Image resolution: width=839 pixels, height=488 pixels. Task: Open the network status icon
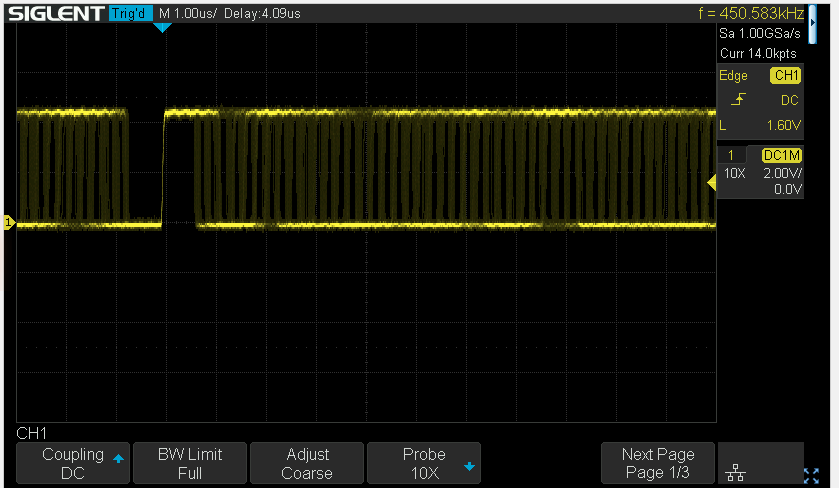tap(736, 472)
